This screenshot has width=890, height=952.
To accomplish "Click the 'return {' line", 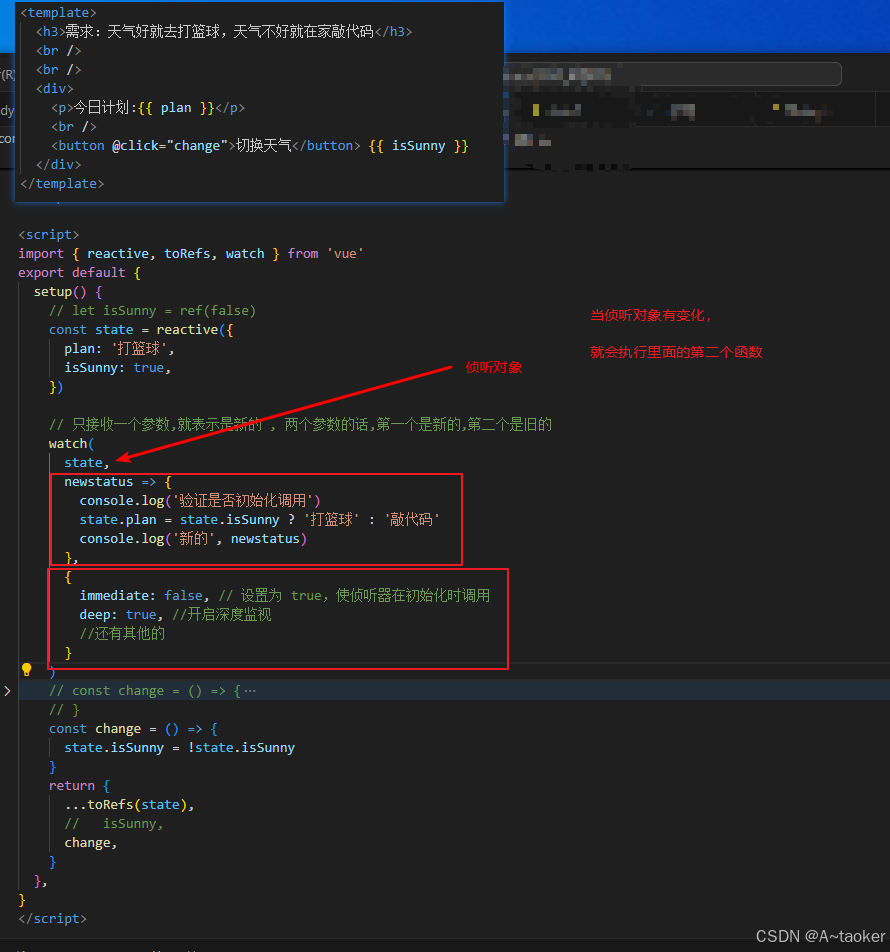I will [80, 786].
